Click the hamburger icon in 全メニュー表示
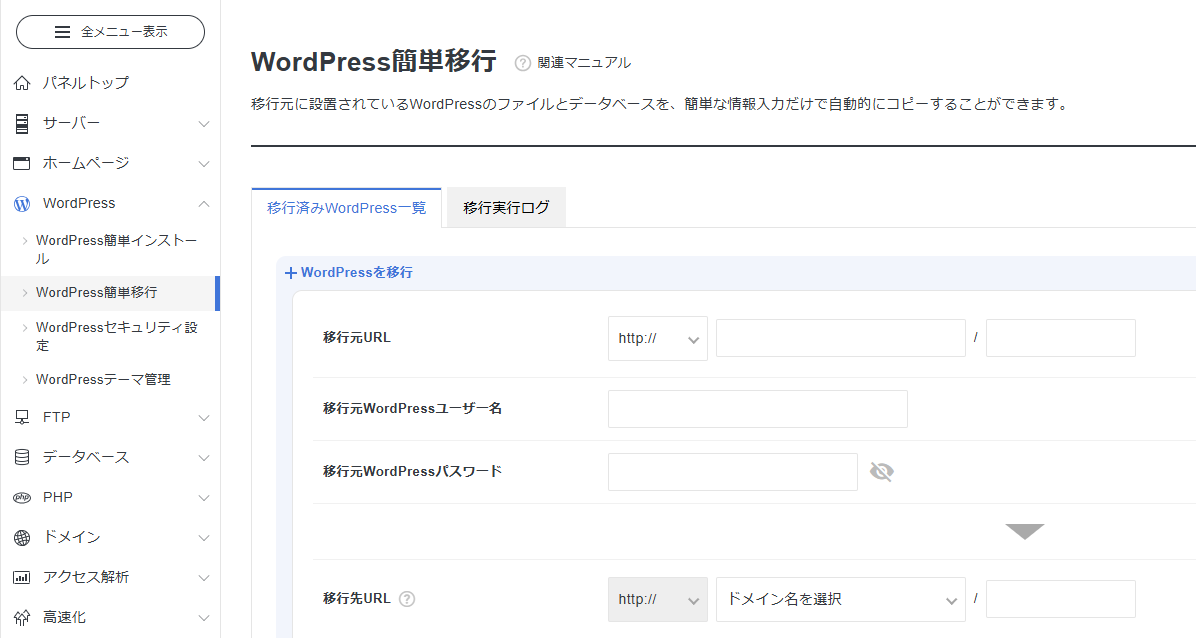The height and width of the screenshot is (638, 1196). tap(63, 32)
